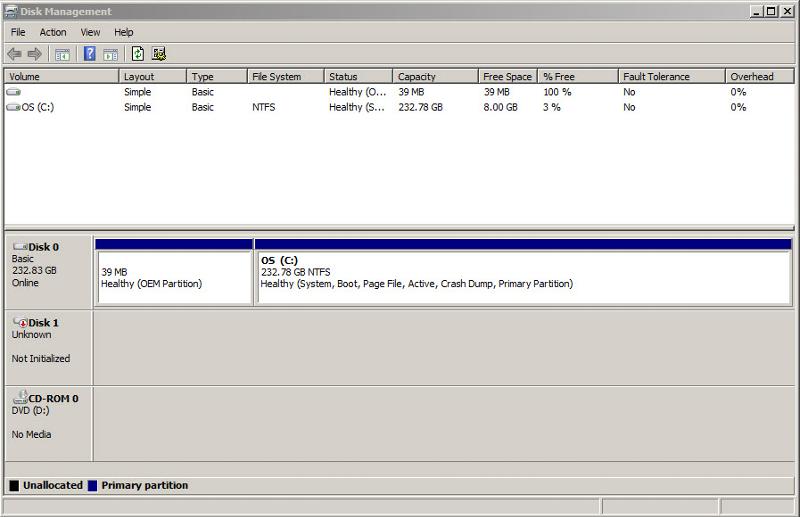Sort by the % Free column header

point(578,77)
